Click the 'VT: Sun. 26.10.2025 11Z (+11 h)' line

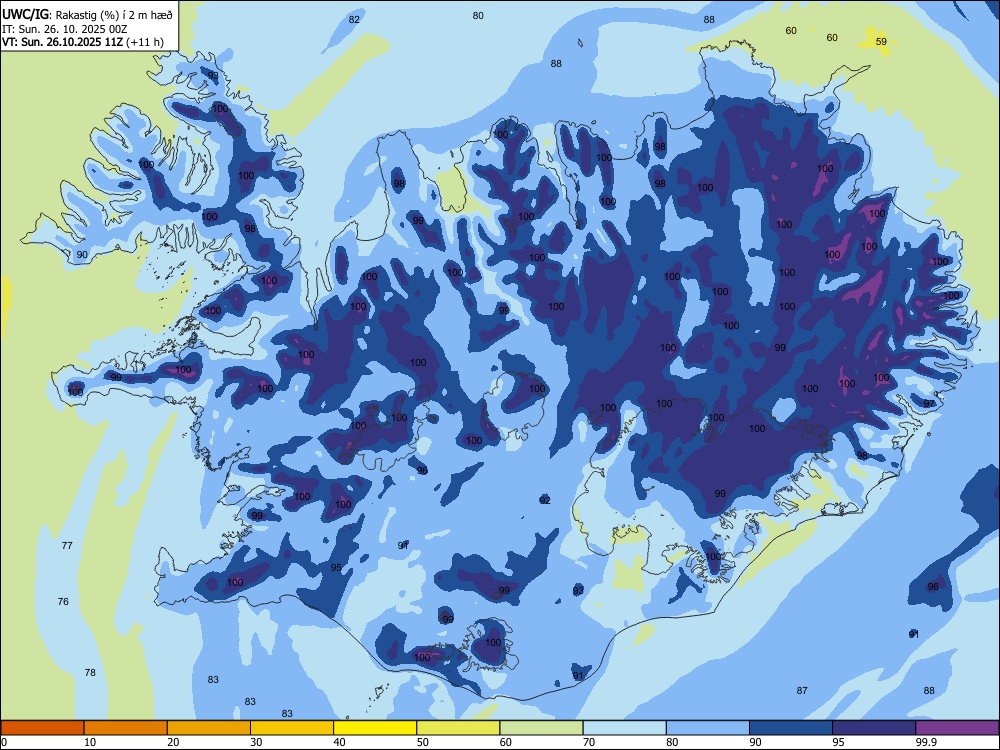pyautogui.click(x=82, y=42)
